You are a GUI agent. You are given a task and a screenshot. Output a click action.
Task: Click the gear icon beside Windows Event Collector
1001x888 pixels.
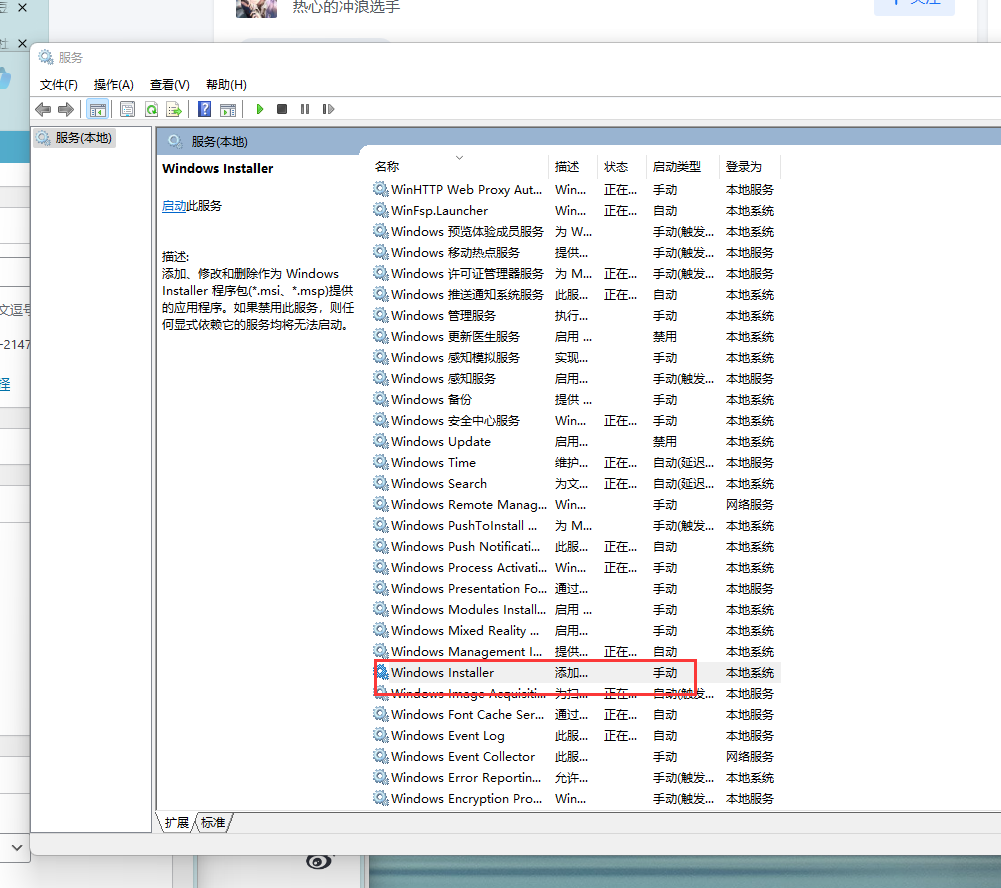click(381, 756)
